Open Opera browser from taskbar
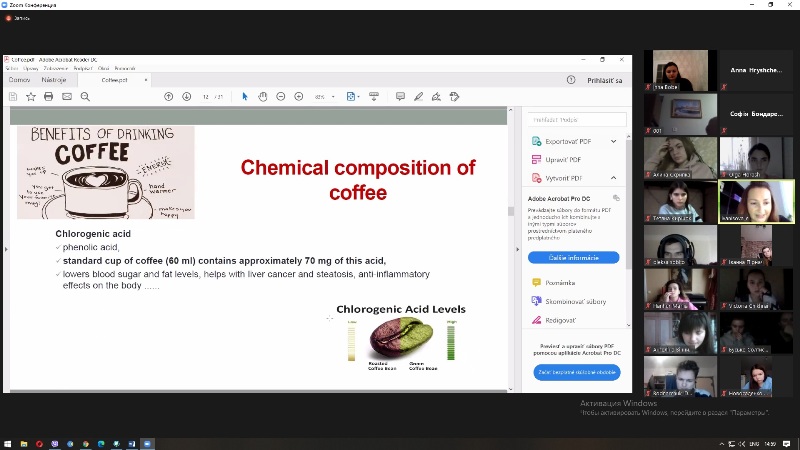Screen dimensions: 800x450 coord(39,444)
